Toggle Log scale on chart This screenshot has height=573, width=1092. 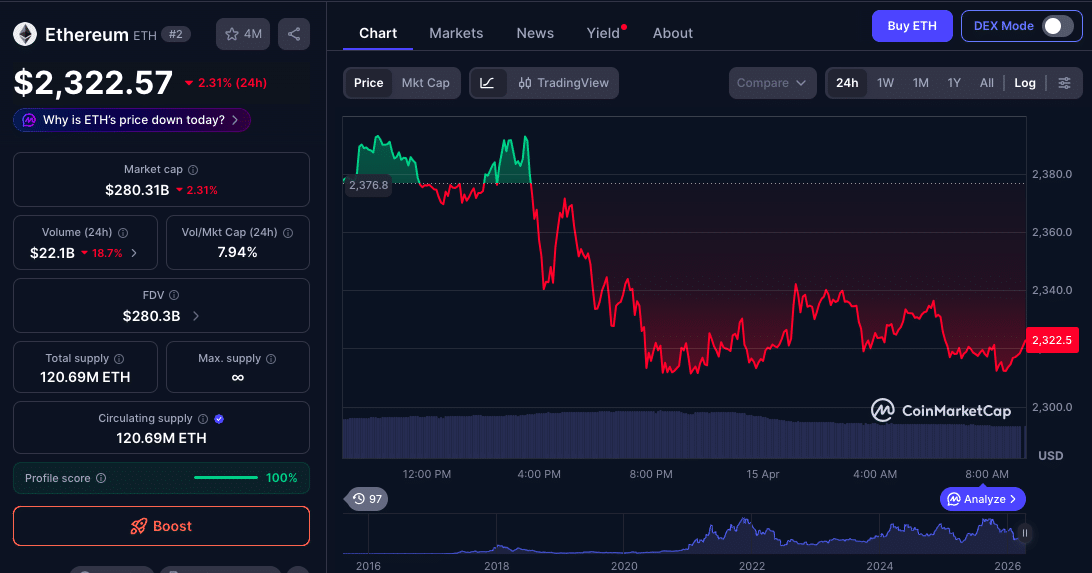(1024, 83)
